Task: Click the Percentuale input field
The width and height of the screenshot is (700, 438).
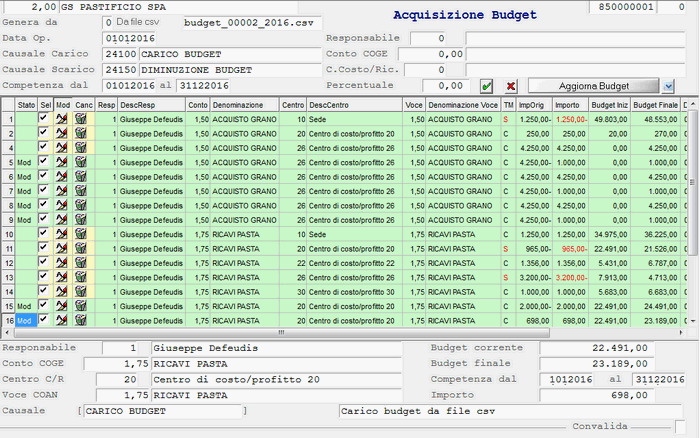Action: 444,86
